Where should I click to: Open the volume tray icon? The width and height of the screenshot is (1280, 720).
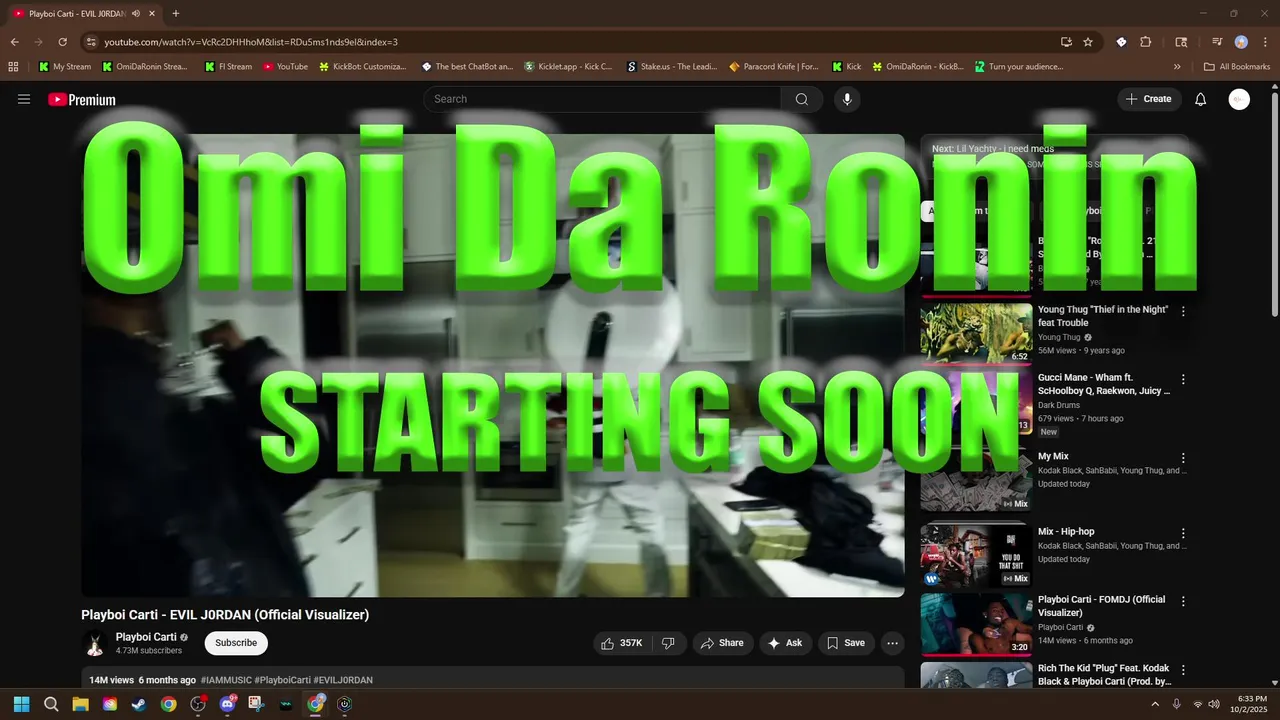[1214, 704]
